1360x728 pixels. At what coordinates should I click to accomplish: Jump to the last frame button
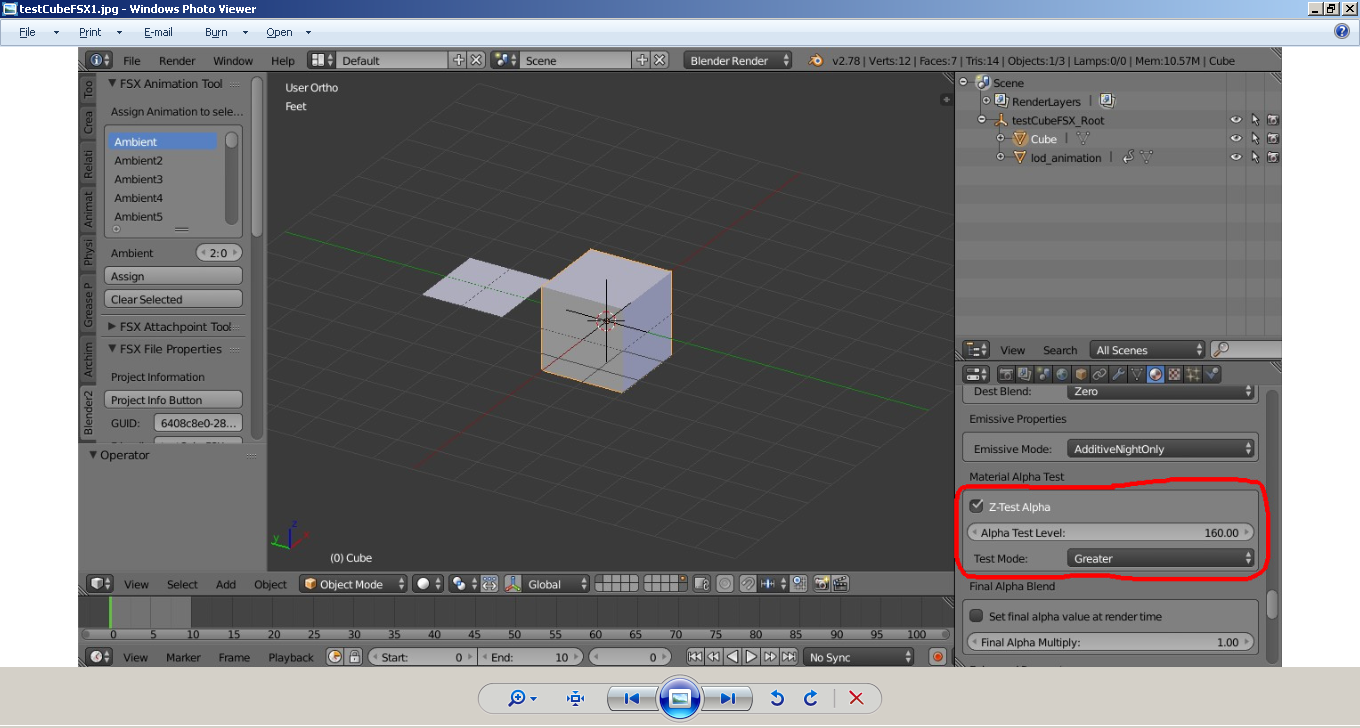tap(789, 657)
